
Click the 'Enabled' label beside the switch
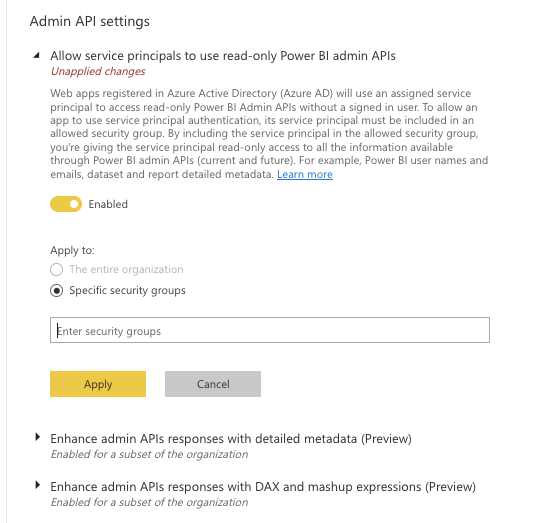[x=108, y=204]
